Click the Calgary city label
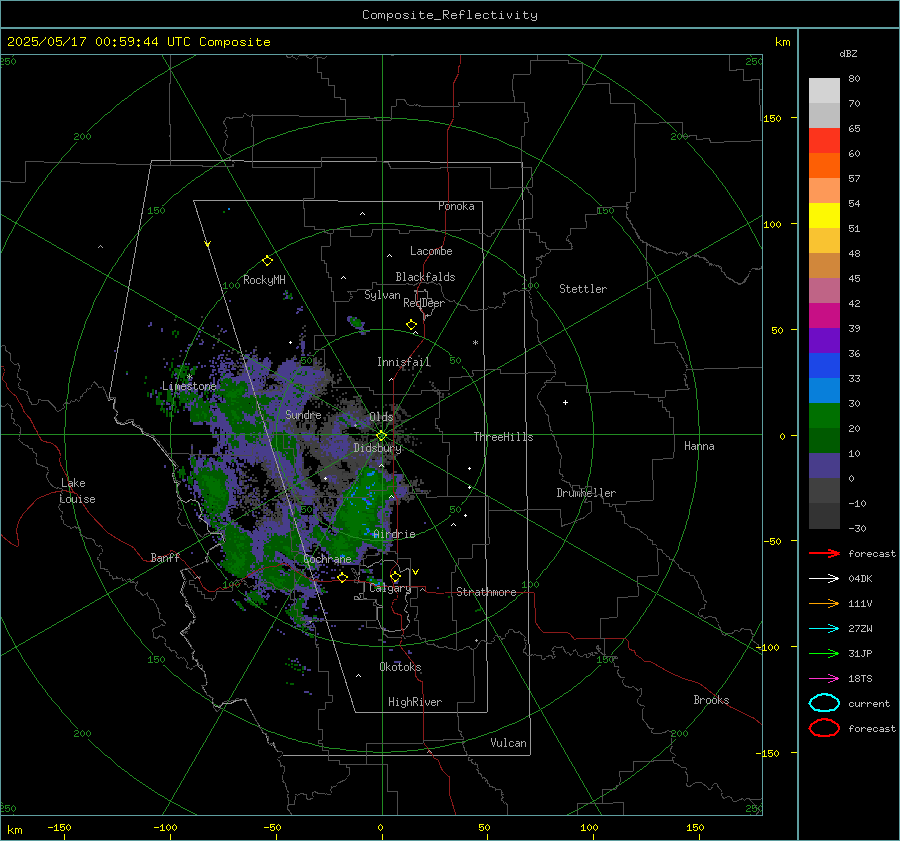 [x=390, y=588]
